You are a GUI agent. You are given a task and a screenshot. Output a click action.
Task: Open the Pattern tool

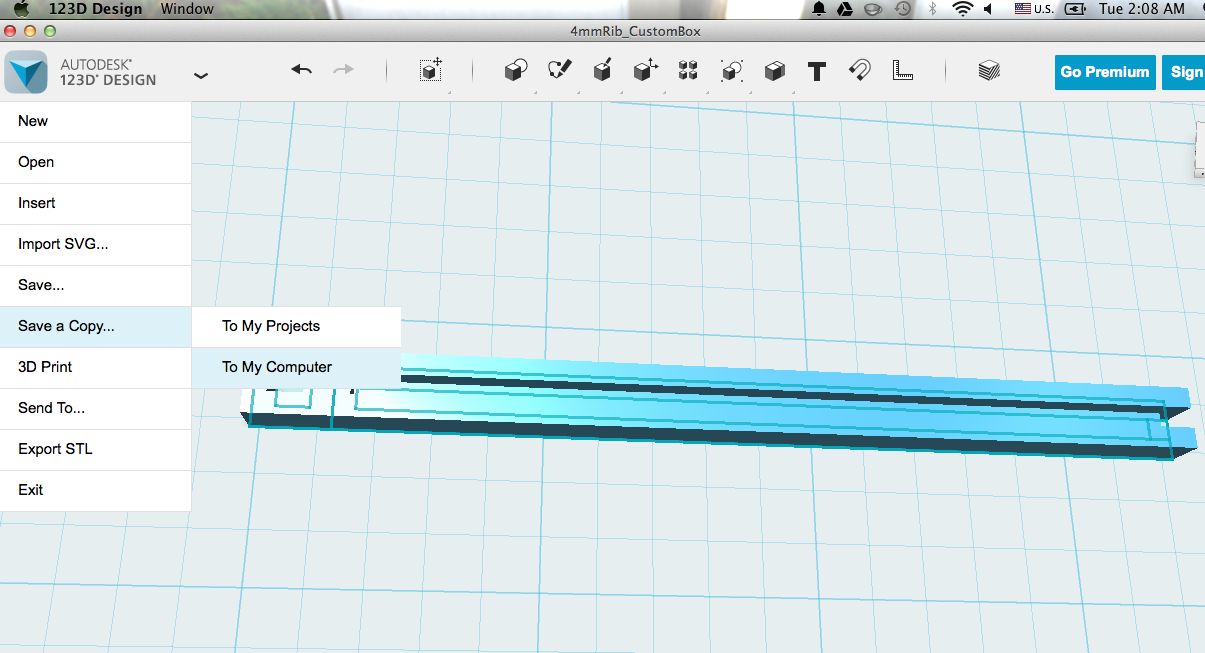688,71
